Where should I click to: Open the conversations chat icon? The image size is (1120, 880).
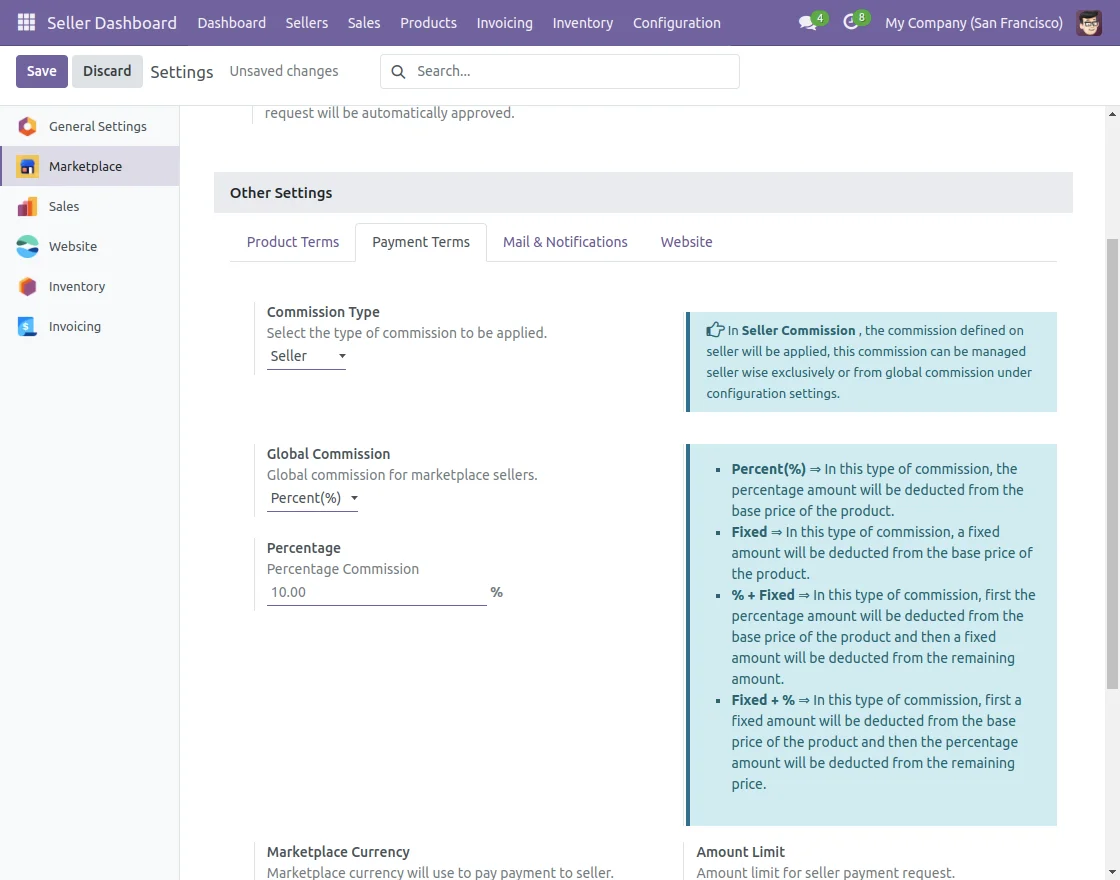[x=807, y=22]
